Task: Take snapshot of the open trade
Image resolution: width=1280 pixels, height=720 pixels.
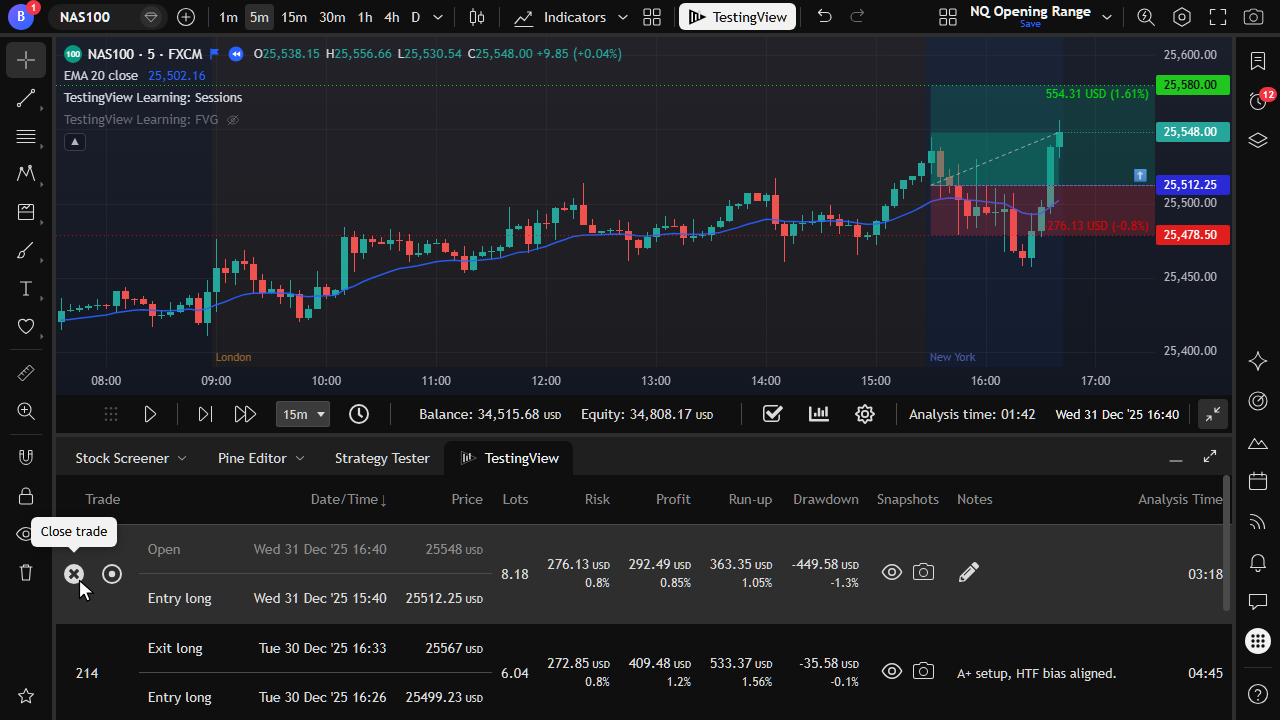Action: [x=924, y=572]
